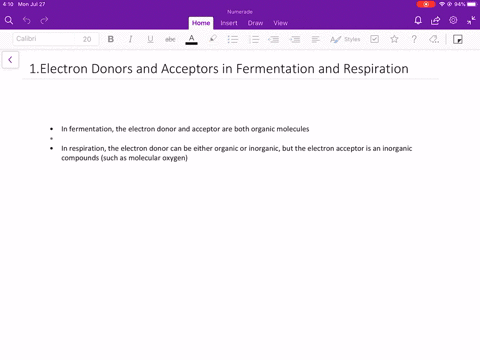
Task: Insert a To Do checkbox tag
Action: click(x=374, y=39)
